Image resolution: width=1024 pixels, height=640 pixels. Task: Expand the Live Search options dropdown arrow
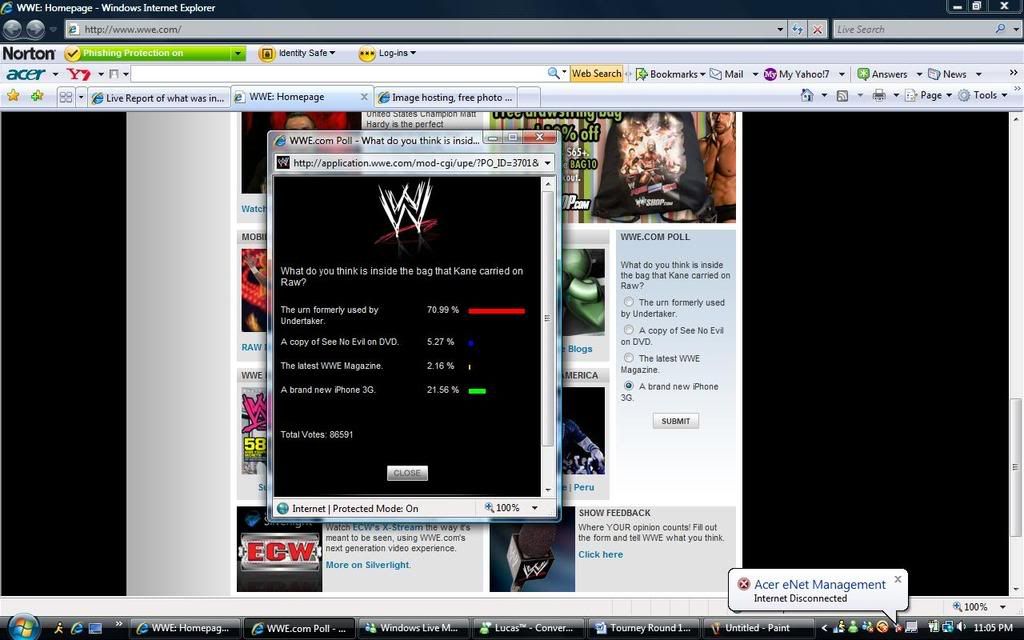[1016, 29]
